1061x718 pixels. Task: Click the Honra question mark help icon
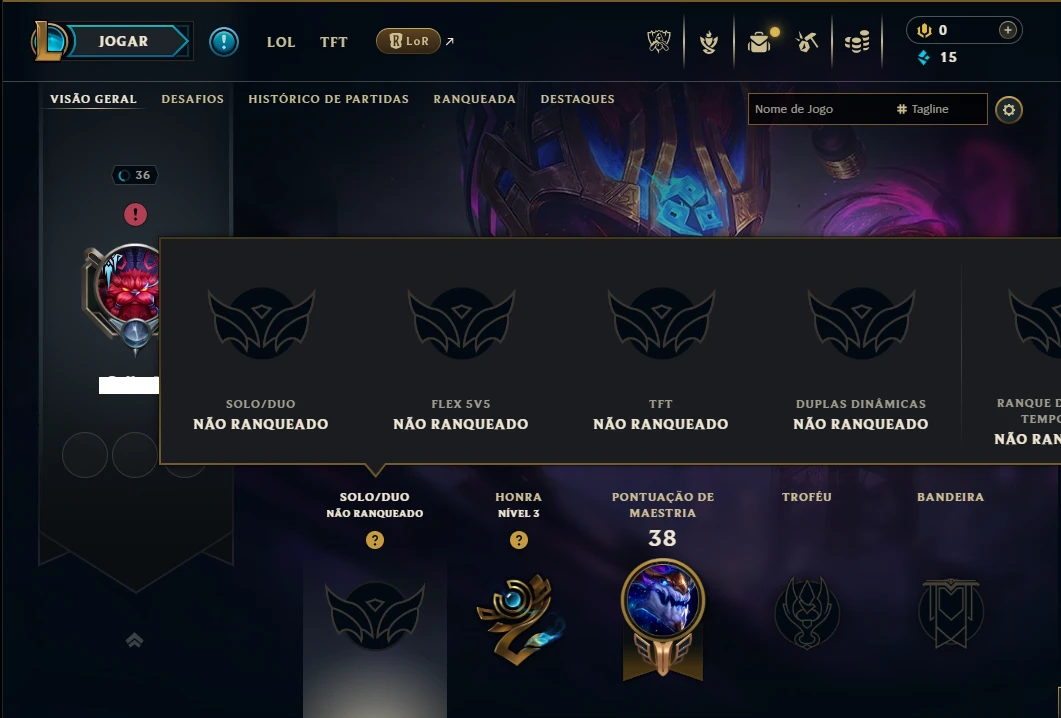pyautogui.click(x=519, y=540)
